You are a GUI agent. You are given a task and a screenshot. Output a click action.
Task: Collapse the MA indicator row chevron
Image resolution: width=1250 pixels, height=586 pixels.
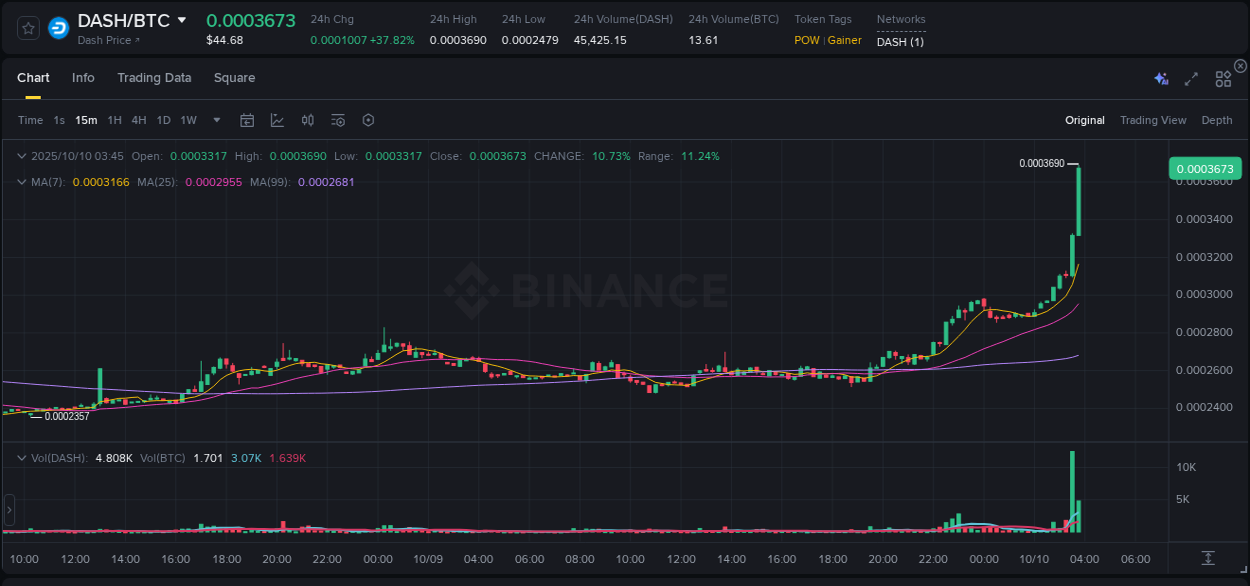click(21, 182)
